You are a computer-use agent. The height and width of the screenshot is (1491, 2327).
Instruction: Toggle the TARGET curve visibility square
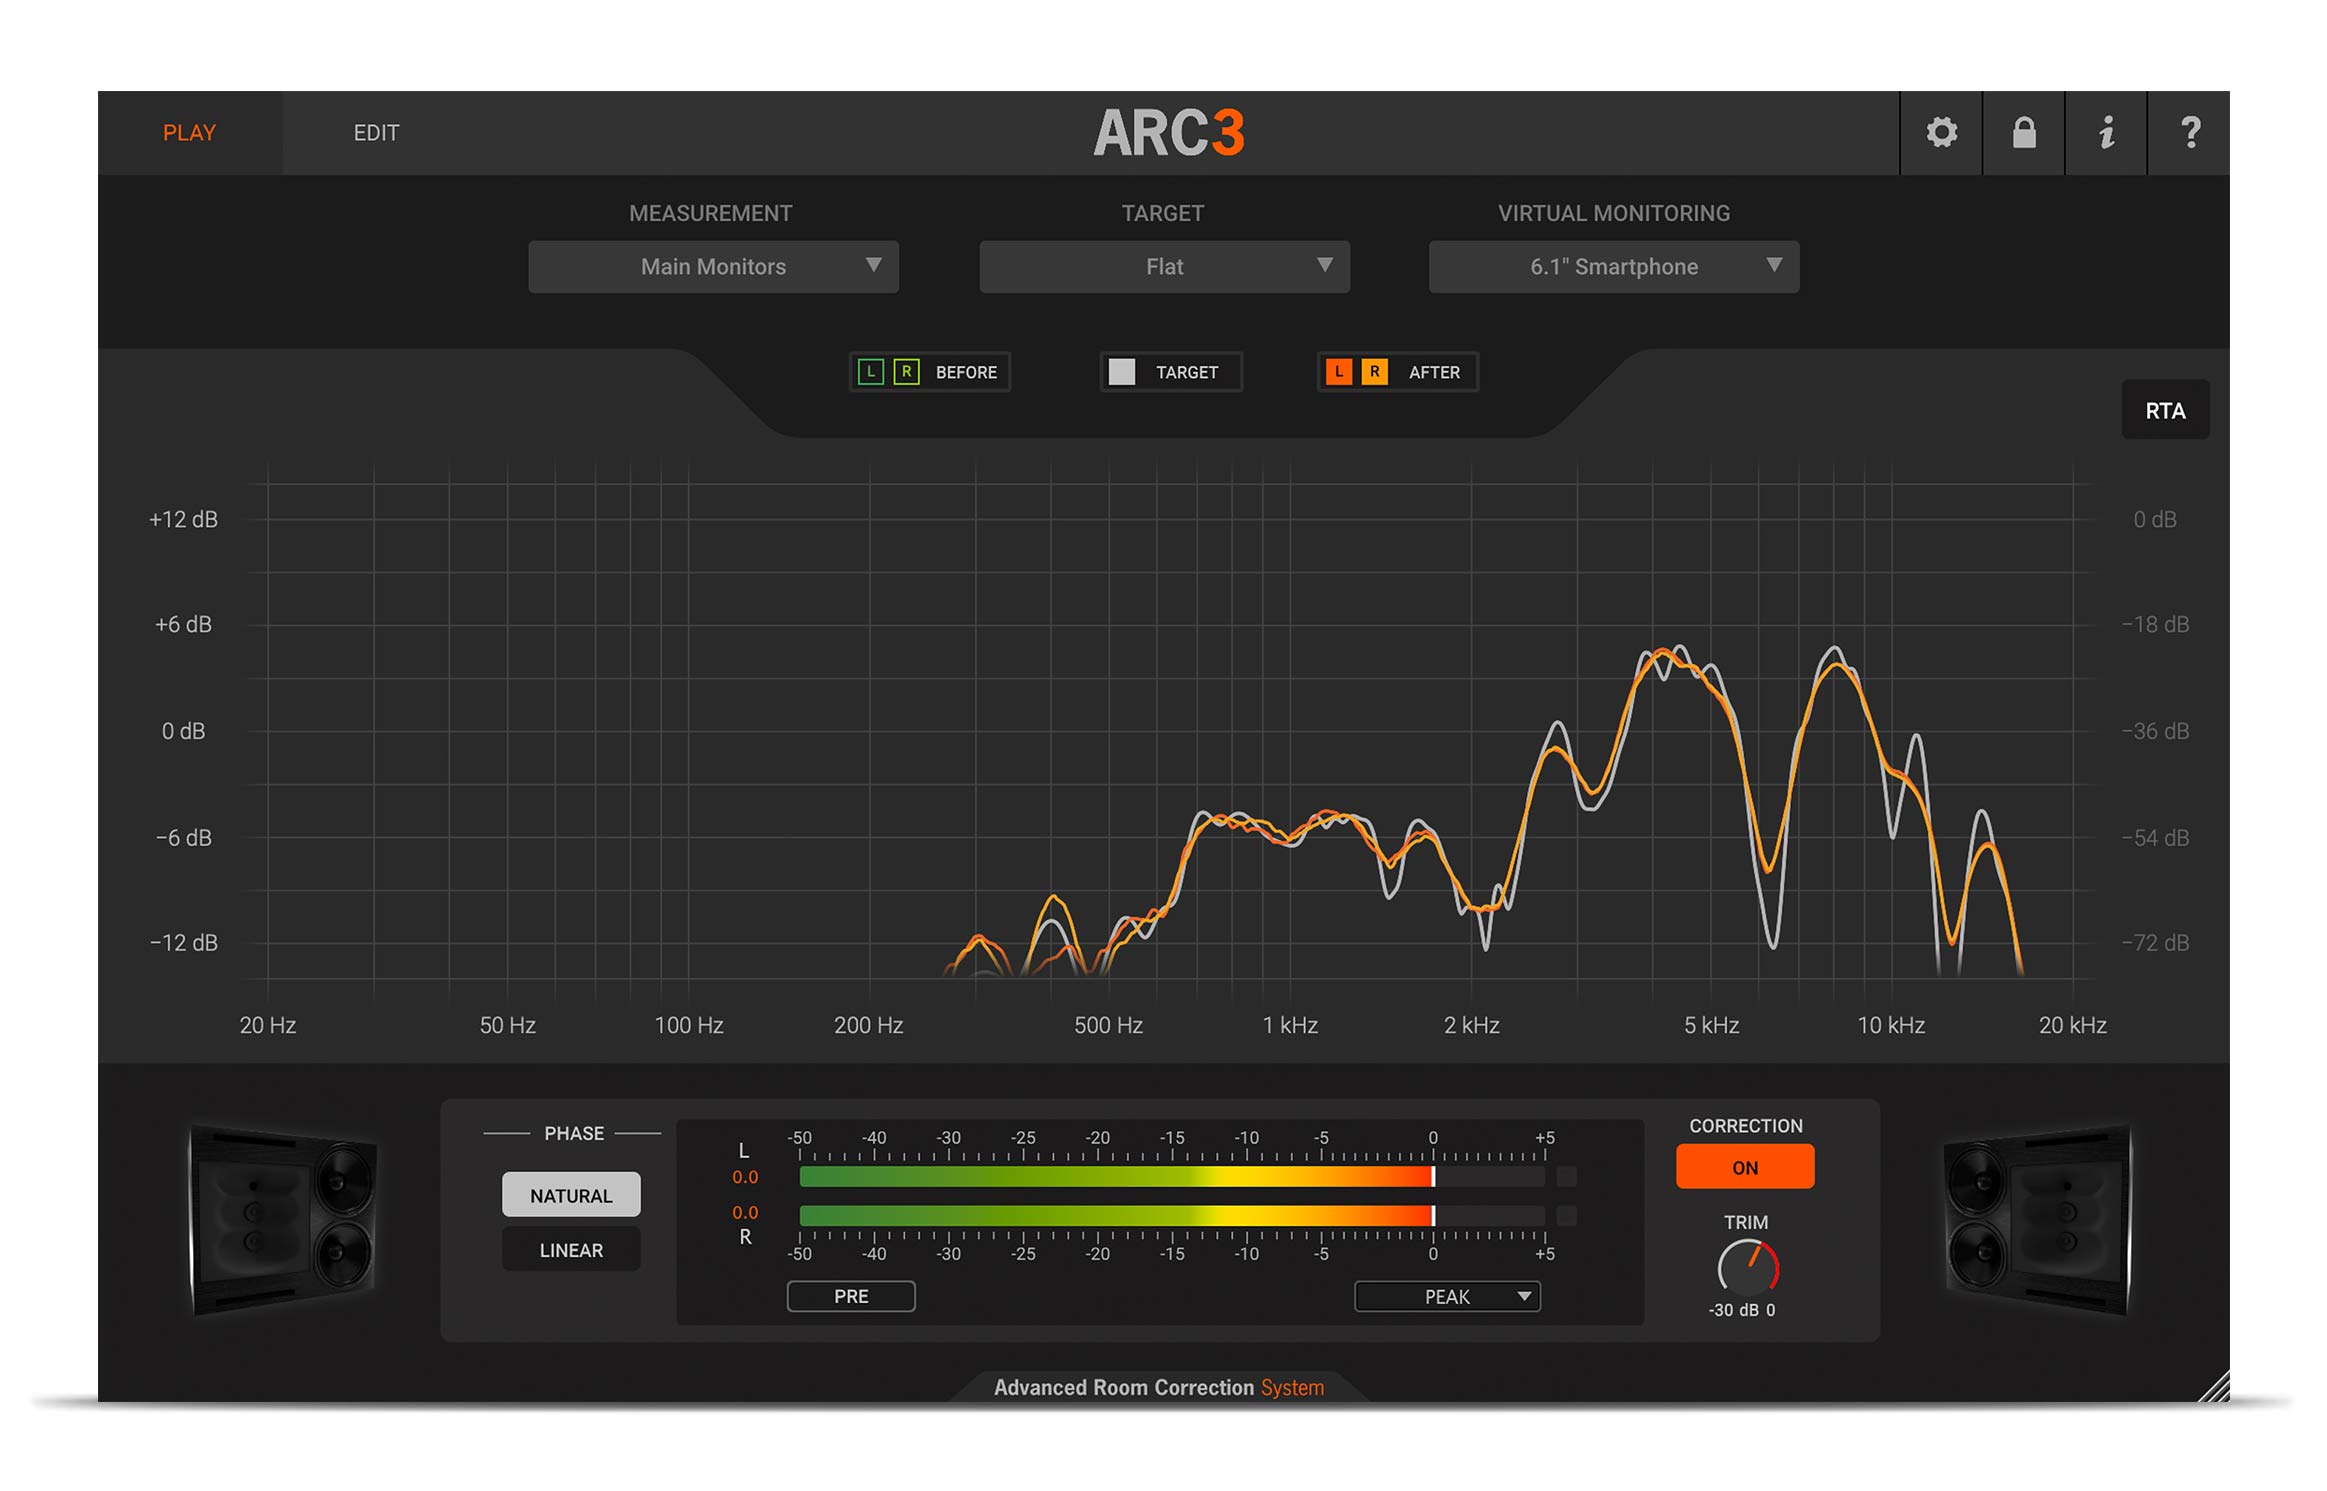[1122, 372]
